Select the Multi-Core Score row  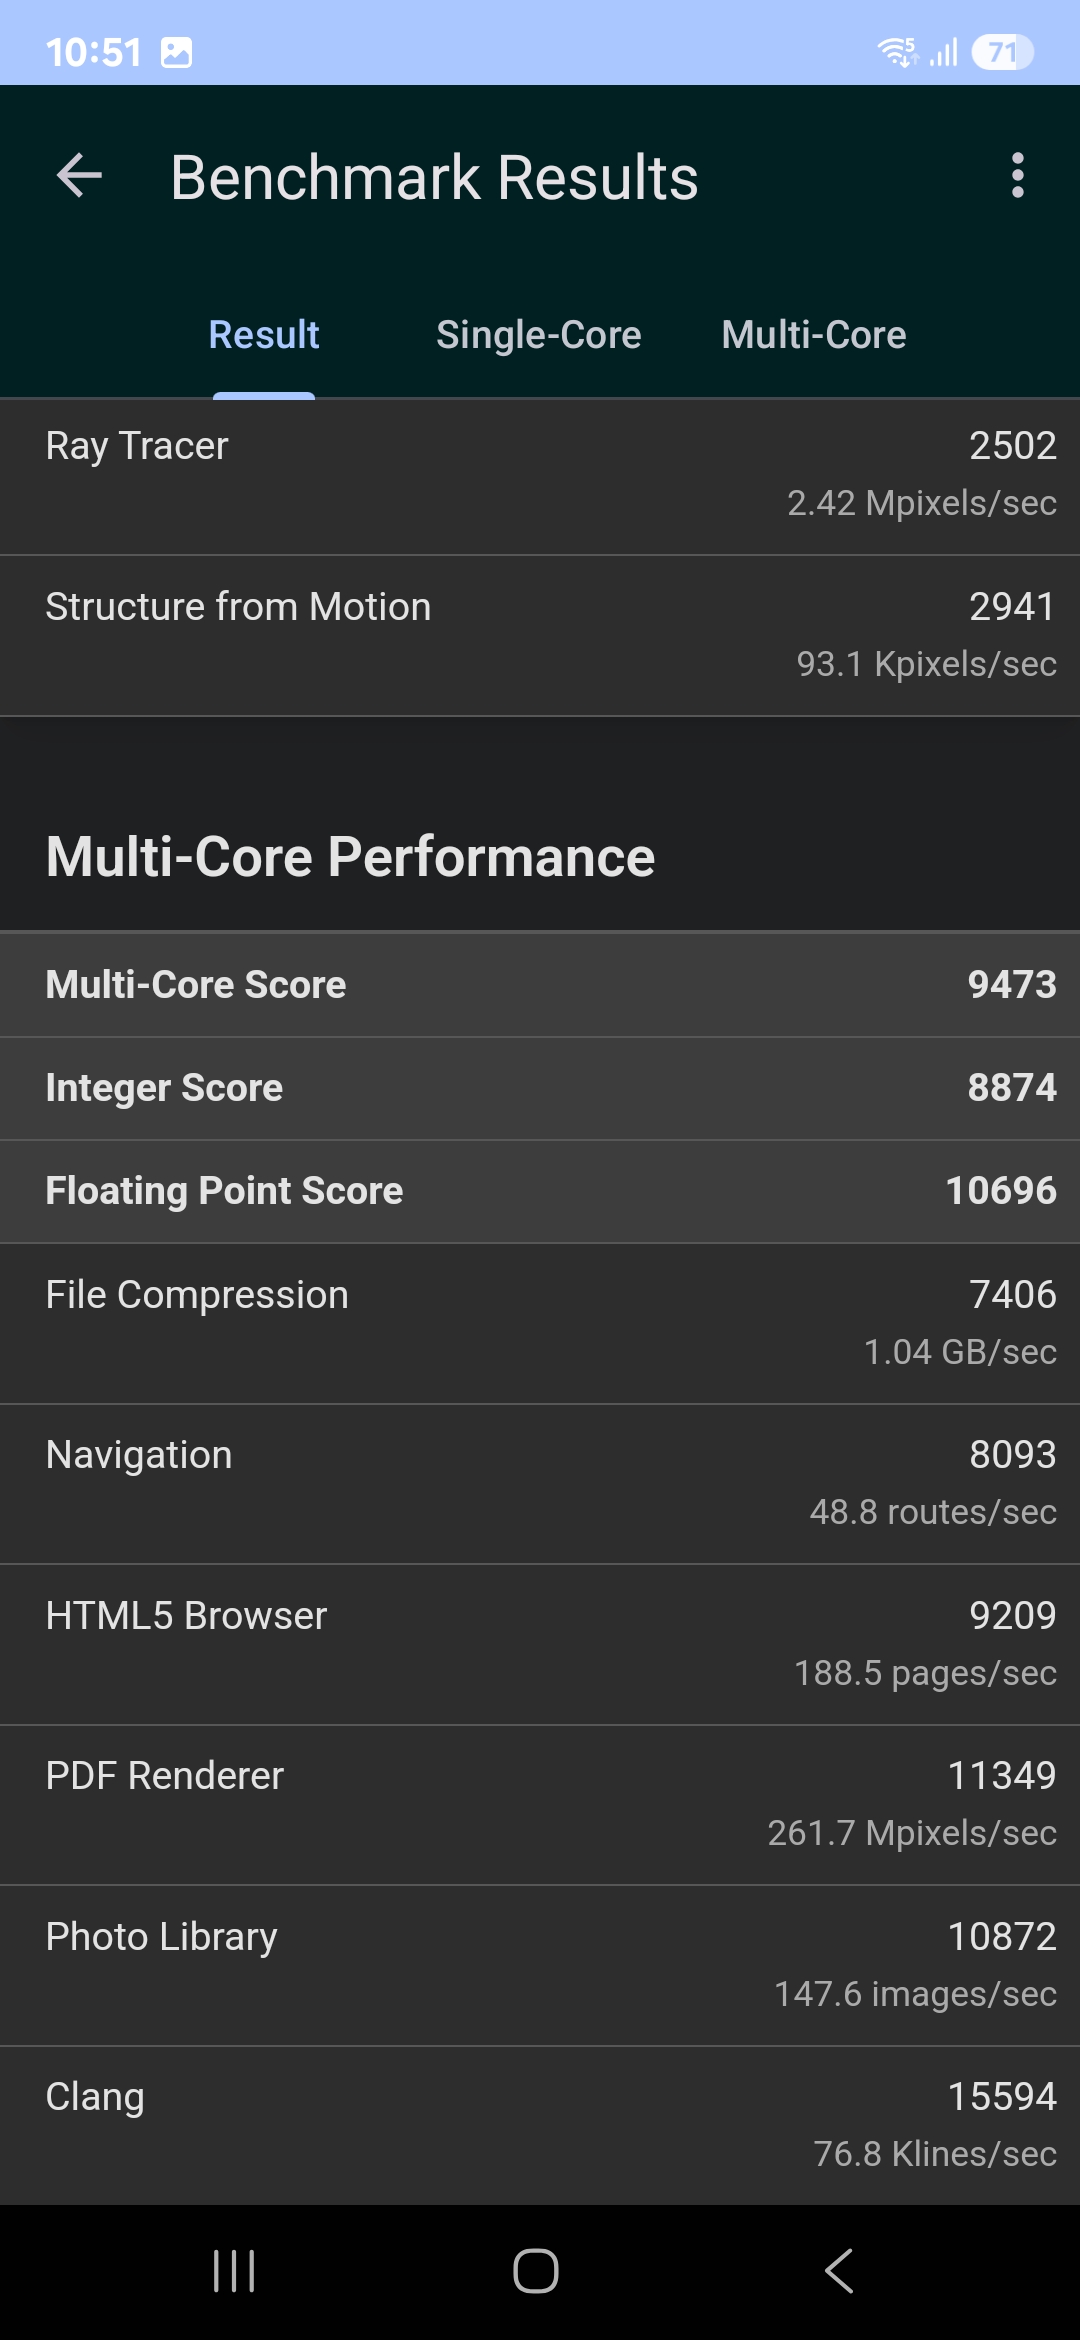pos(540,985)
